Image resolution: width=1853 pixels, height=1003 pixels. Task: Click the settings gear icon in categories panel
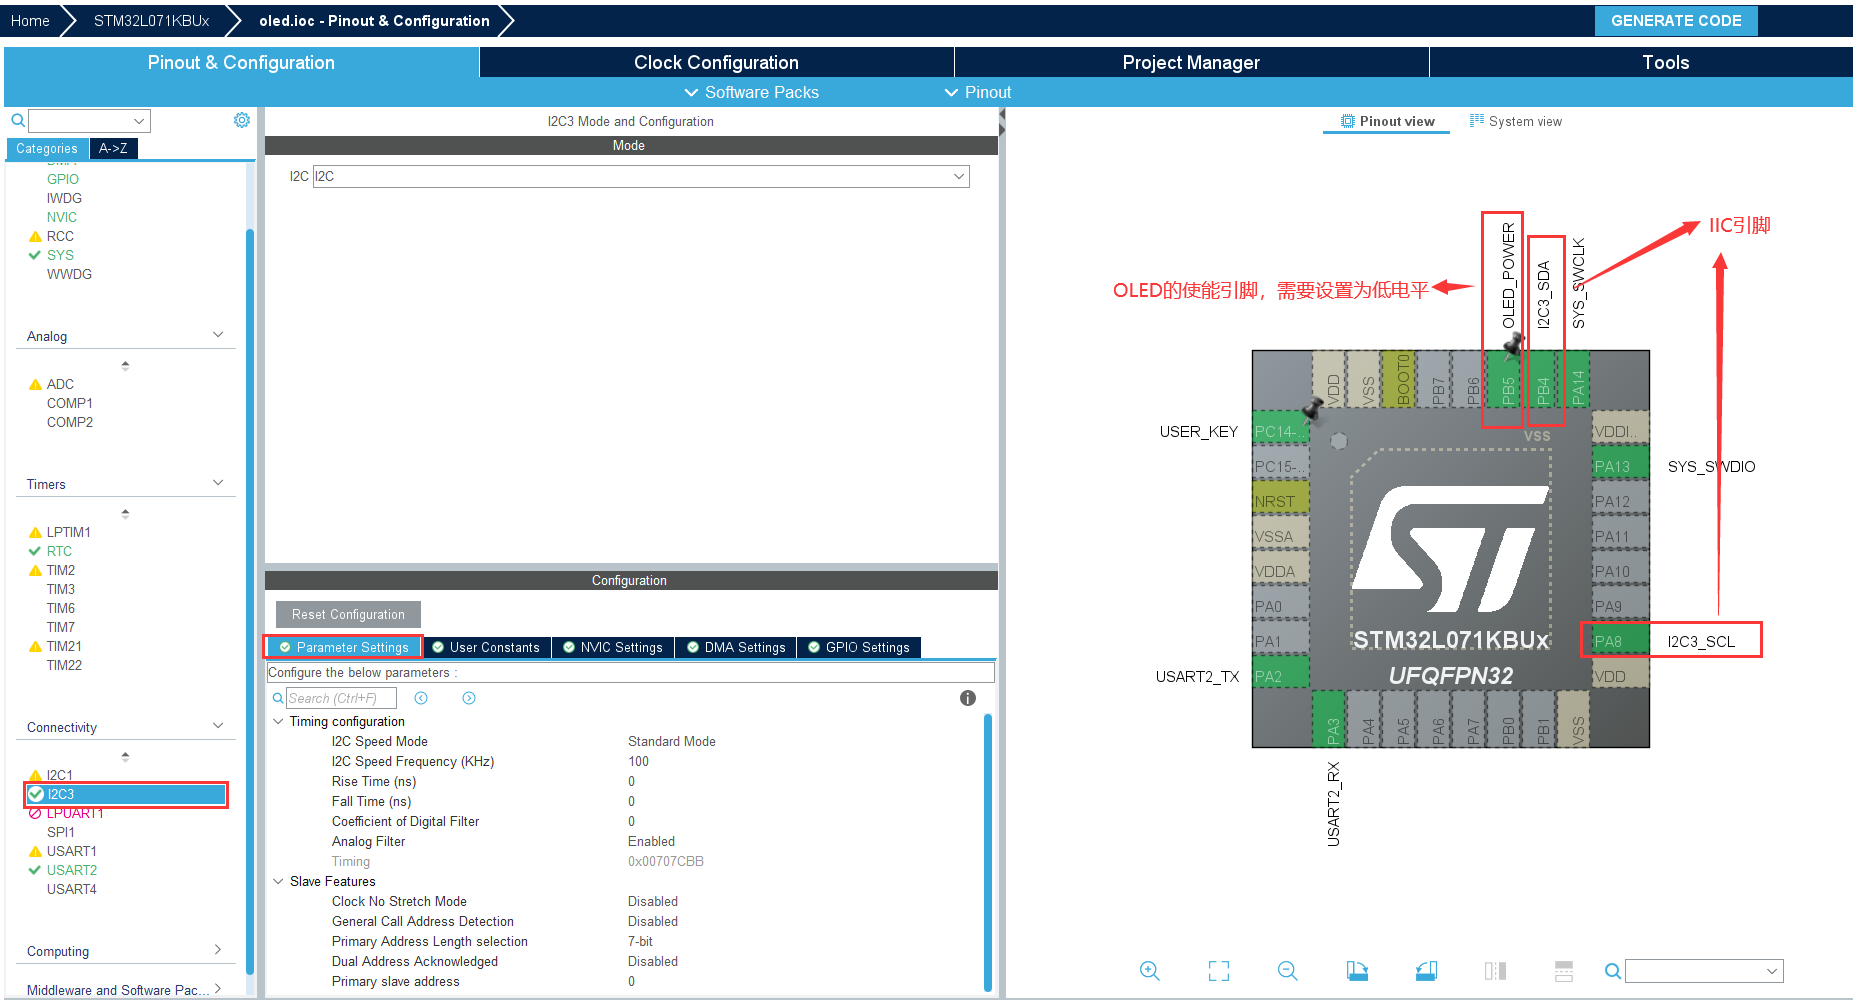(x=242, y=120)
